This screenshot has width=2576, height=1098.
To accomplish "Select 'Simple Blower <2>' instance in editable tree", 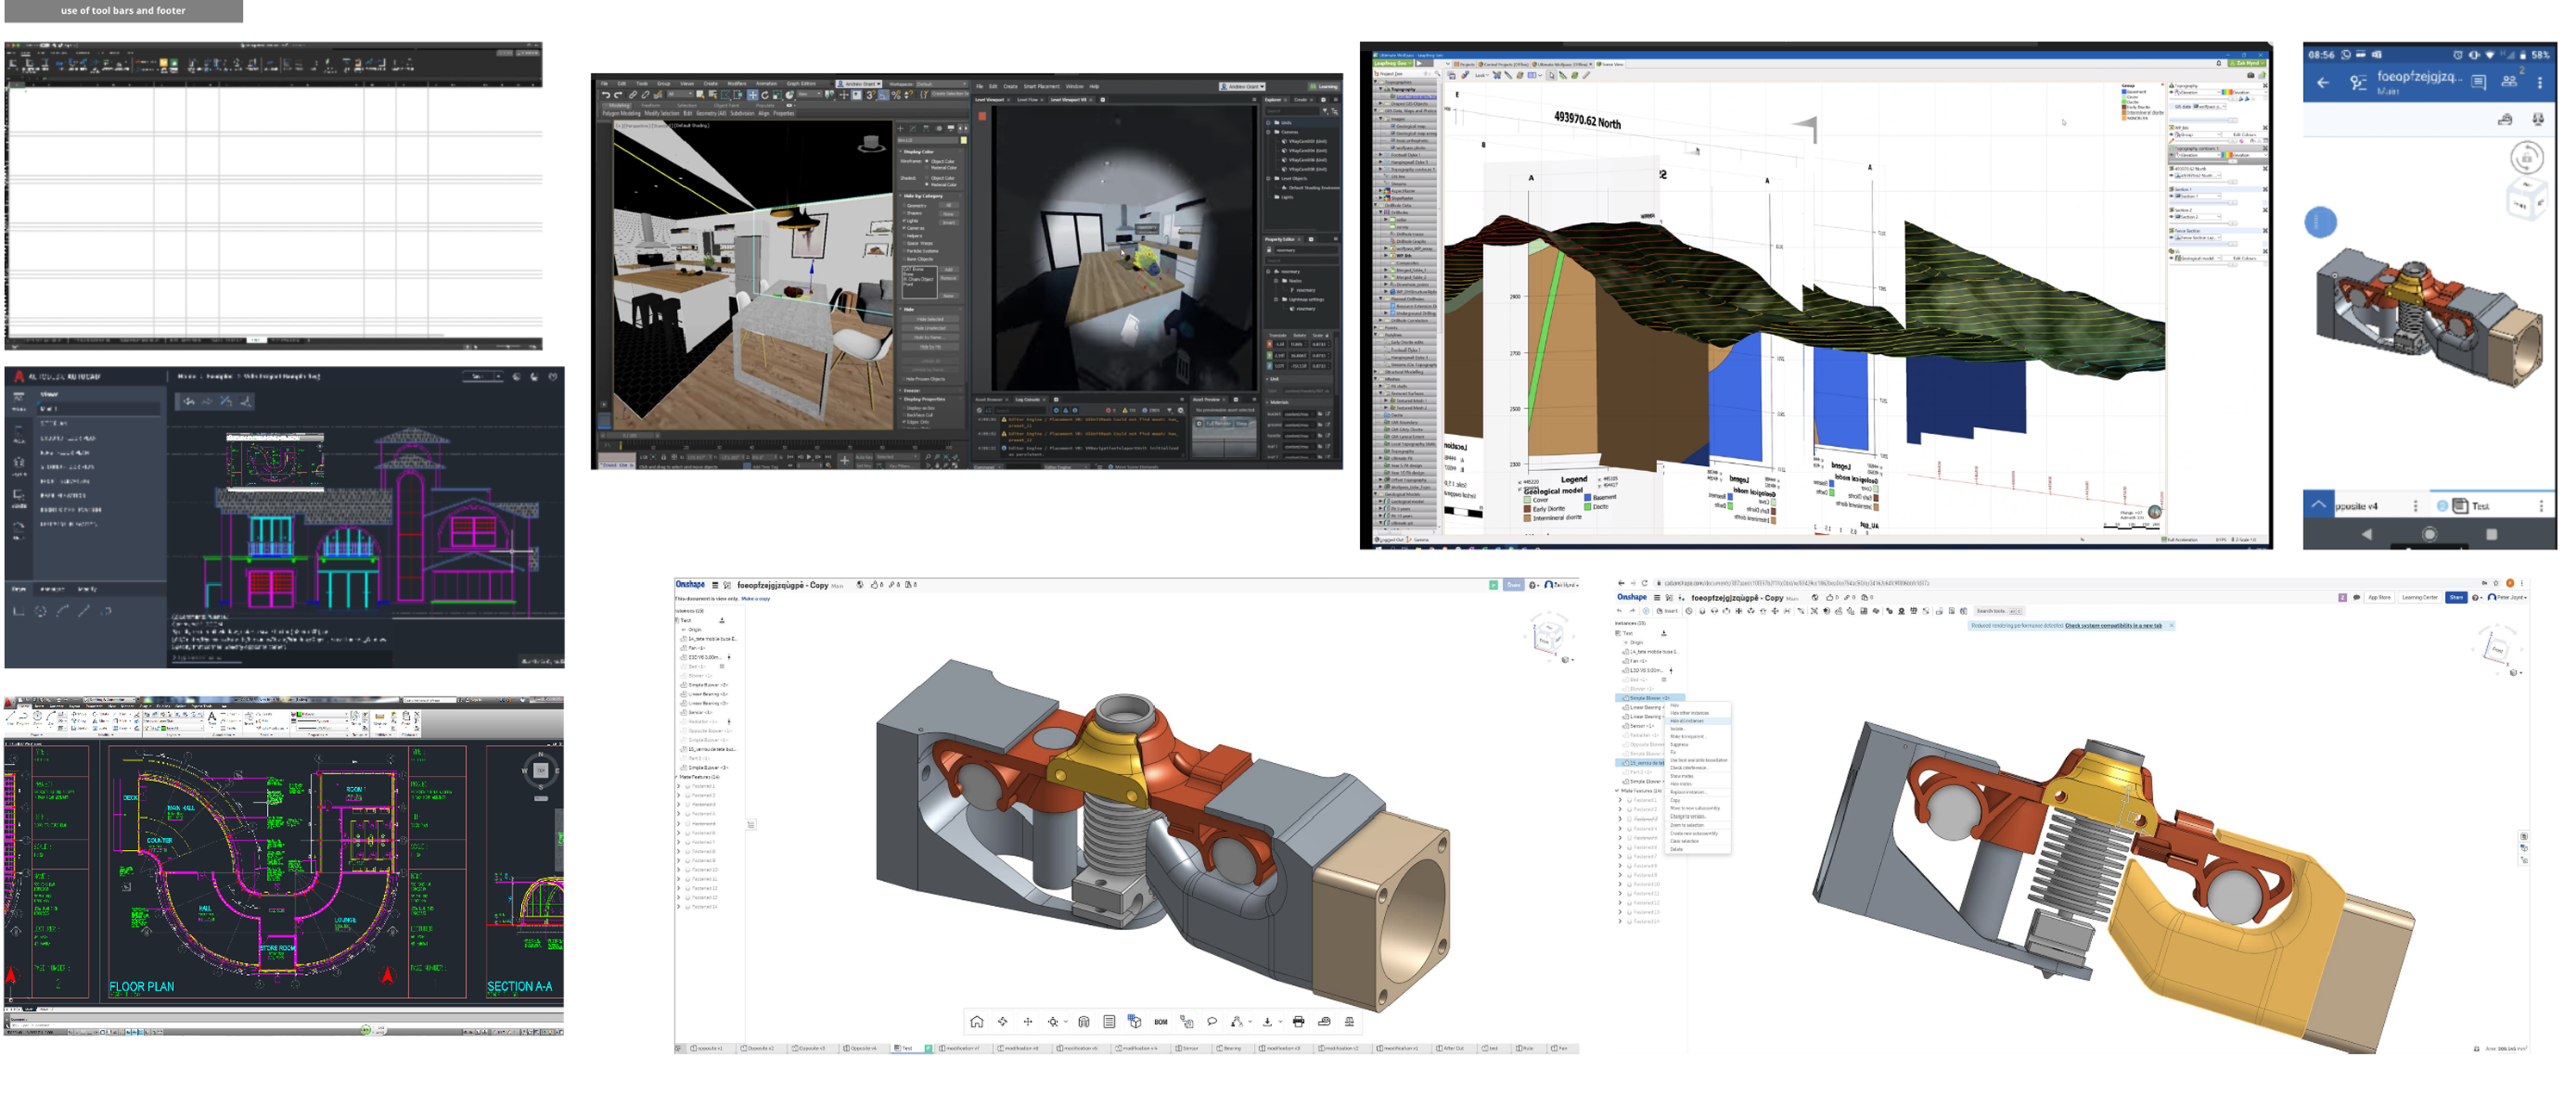I will 1650,699.
